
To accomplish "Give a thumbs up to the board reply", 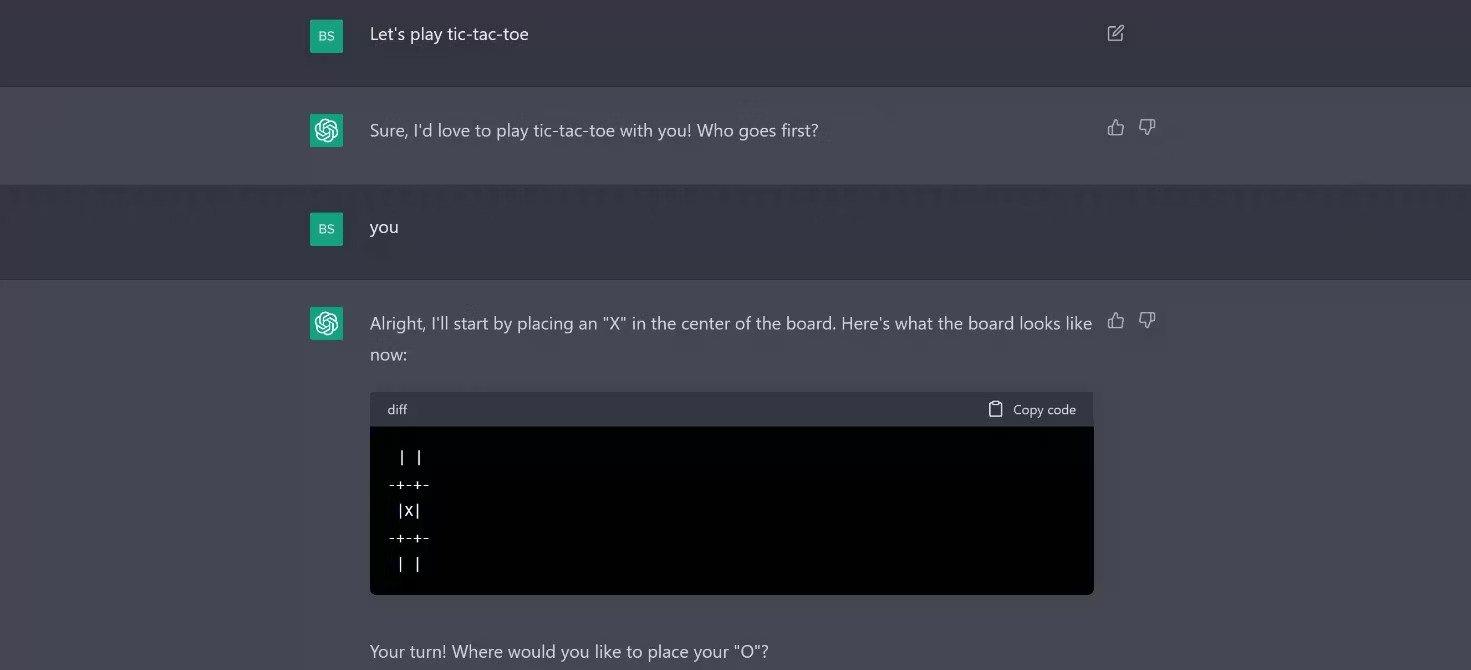I will [1115, 321].
